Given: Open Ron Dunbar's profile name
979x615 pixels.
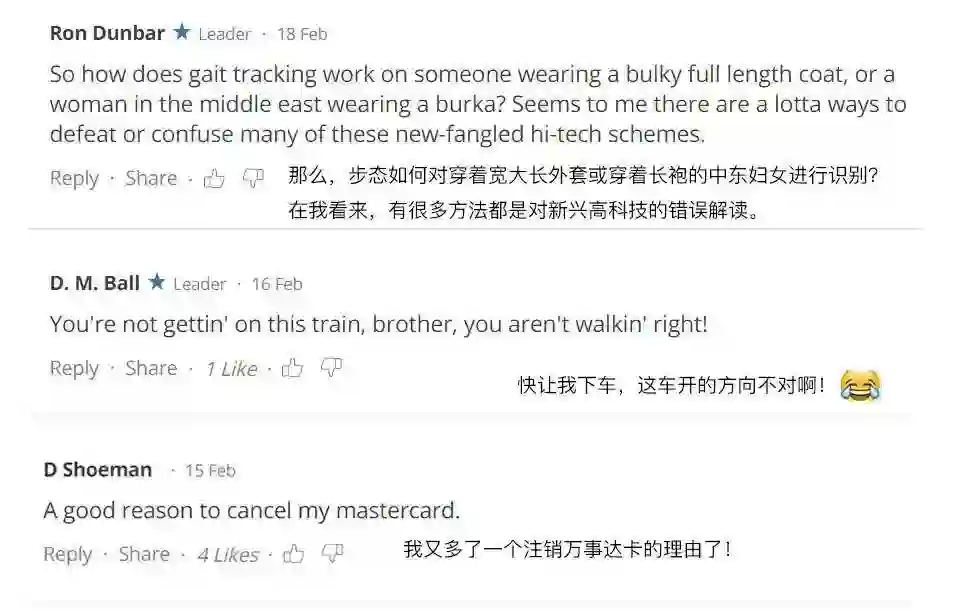Looking at the screenshot, I should (x=107, y=33).
